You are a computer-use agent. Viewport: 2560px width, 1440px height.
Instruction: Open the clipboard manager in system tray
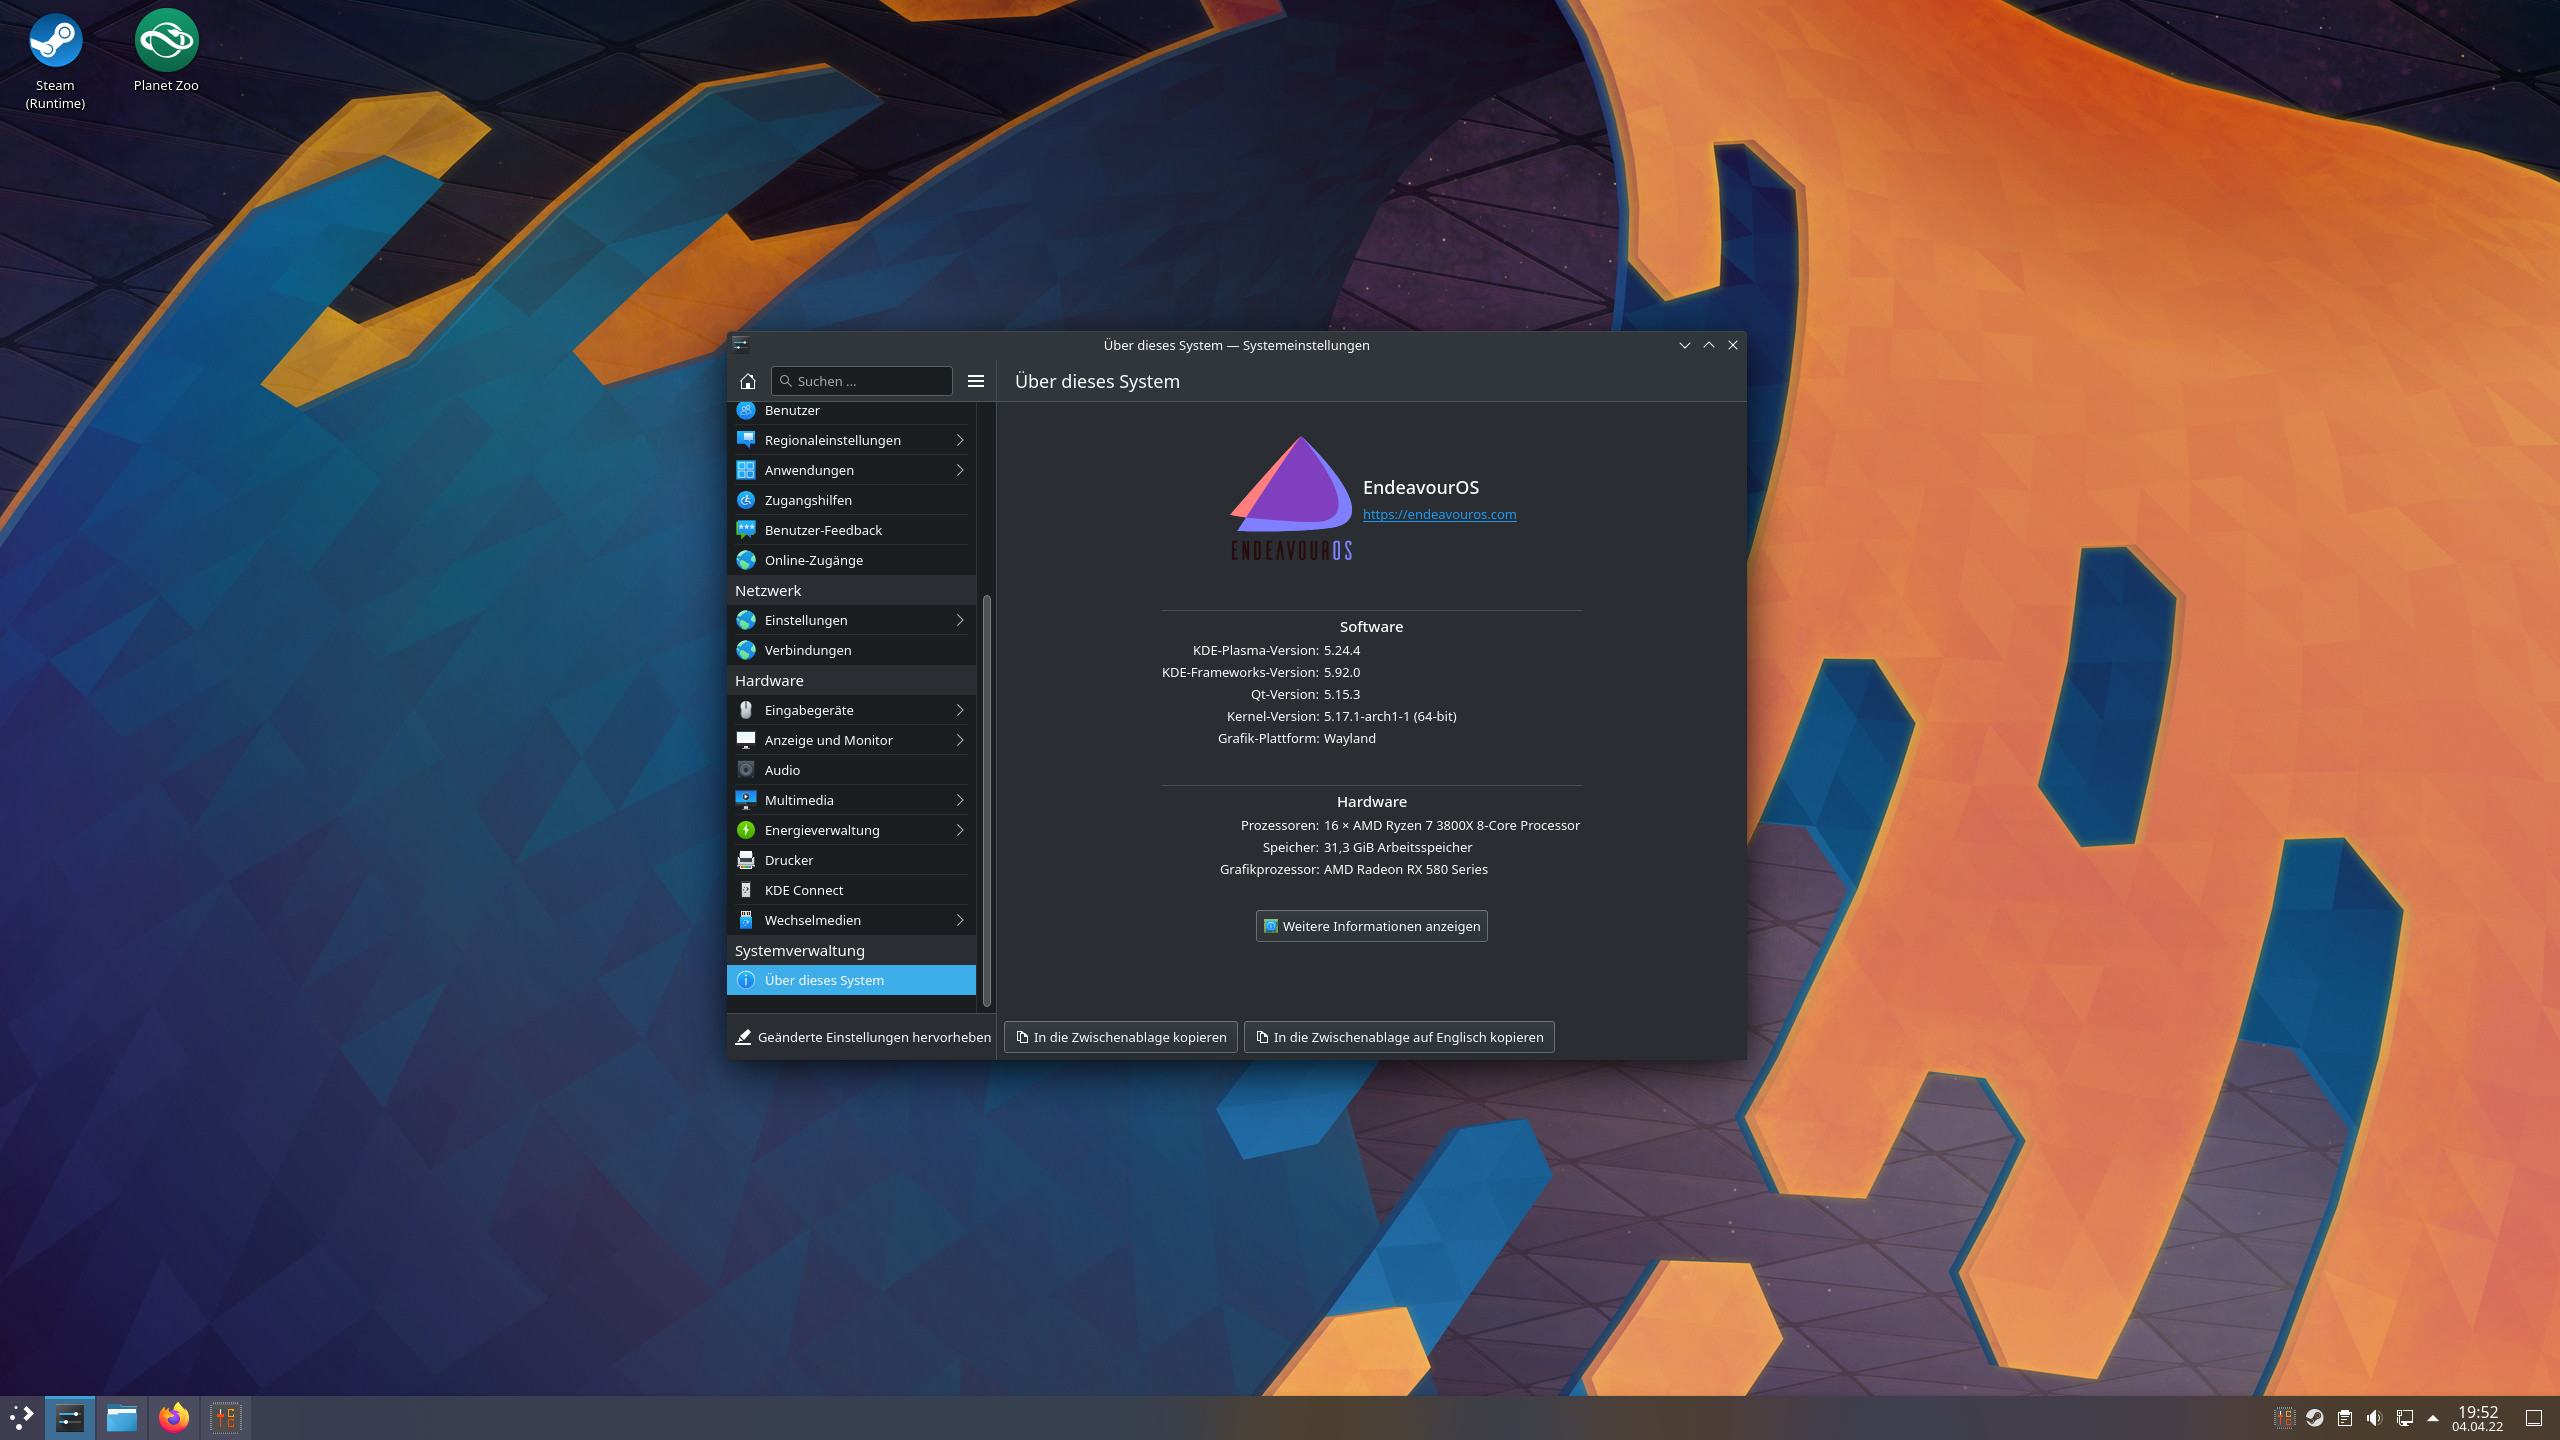pos(2345,1417)
